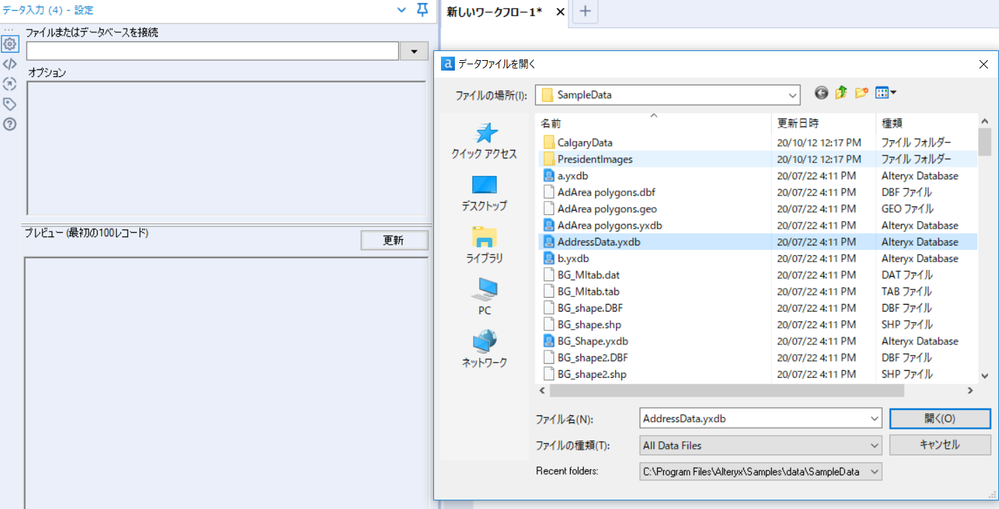The height and width of the screenshot is (509, 999).
Task: Pin the Data Input configuration panel
Action: 422,10
